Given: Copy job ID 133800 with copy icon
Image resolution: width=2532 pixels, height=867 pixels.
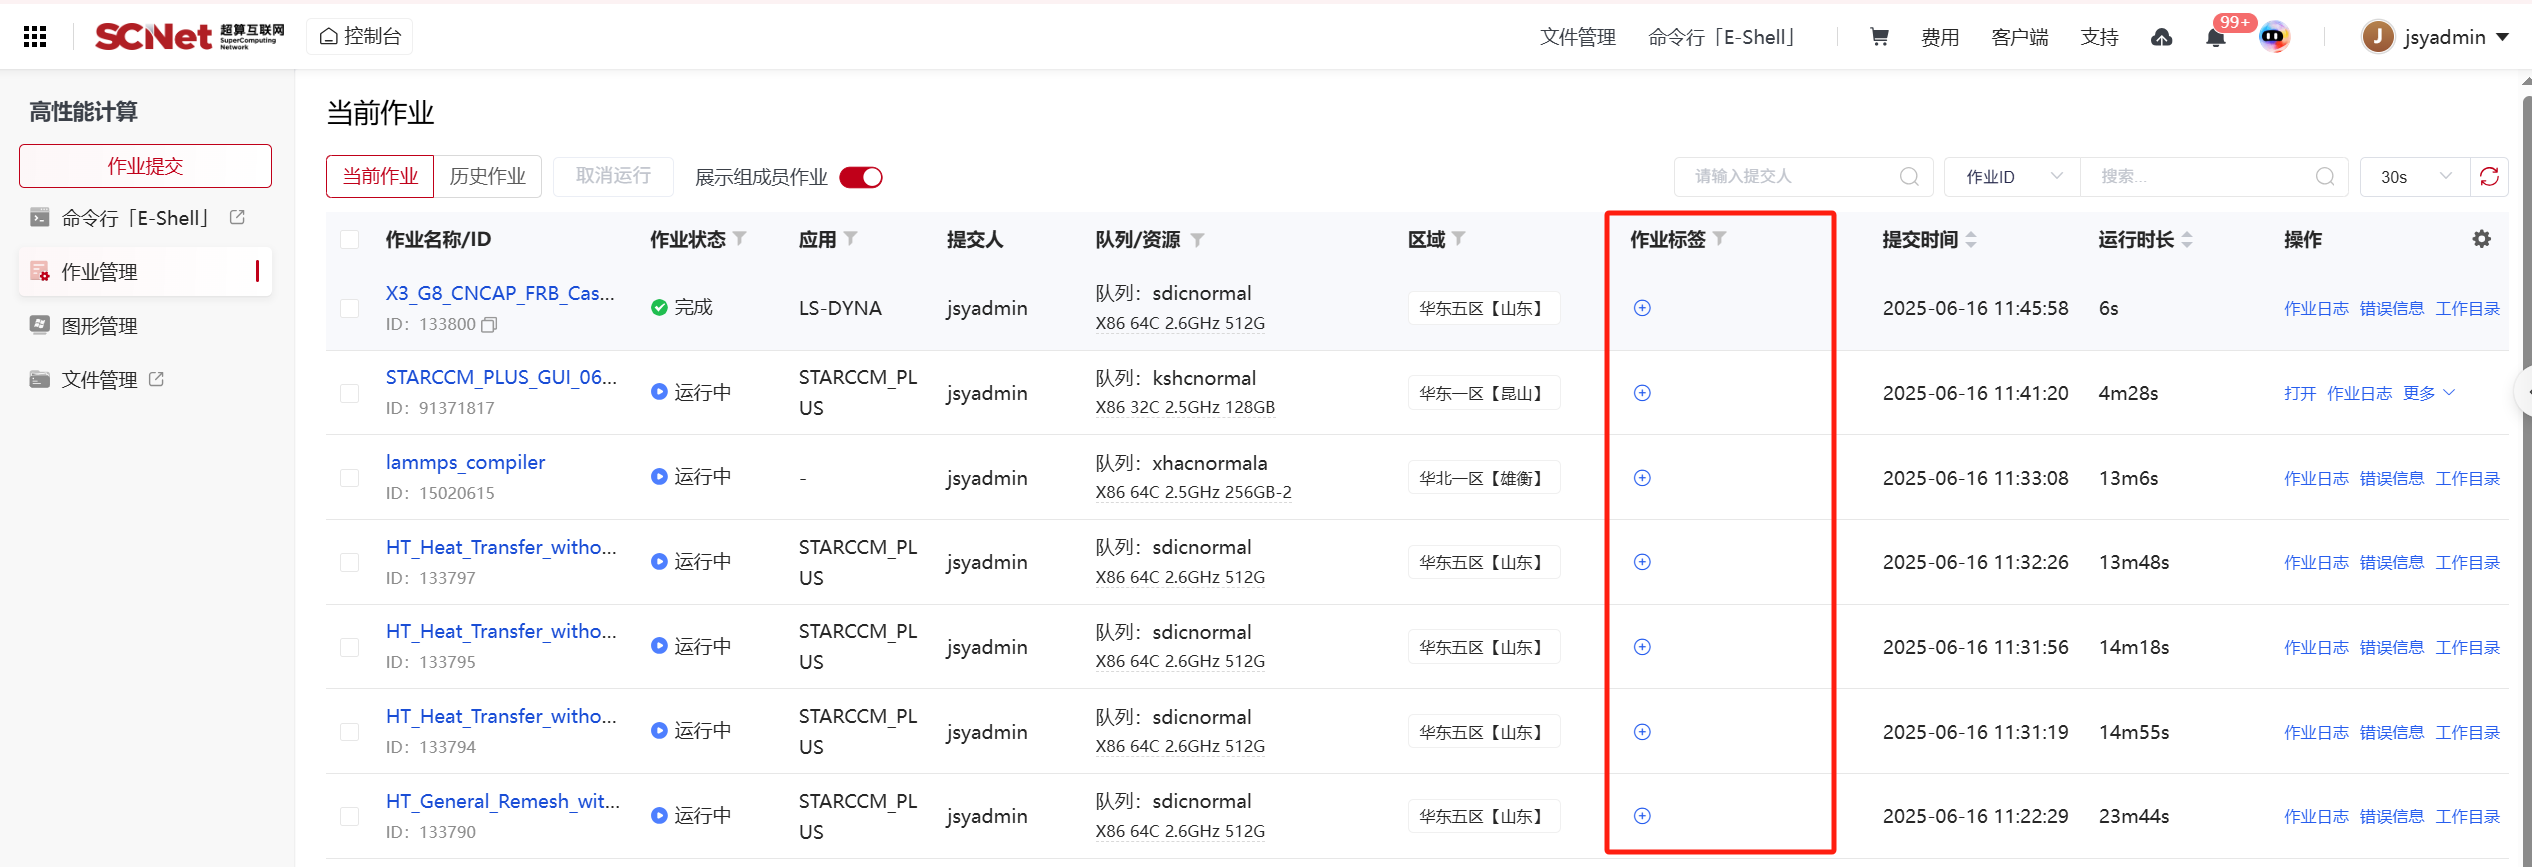Looking at the screenshot, I should tap(489, 325).
